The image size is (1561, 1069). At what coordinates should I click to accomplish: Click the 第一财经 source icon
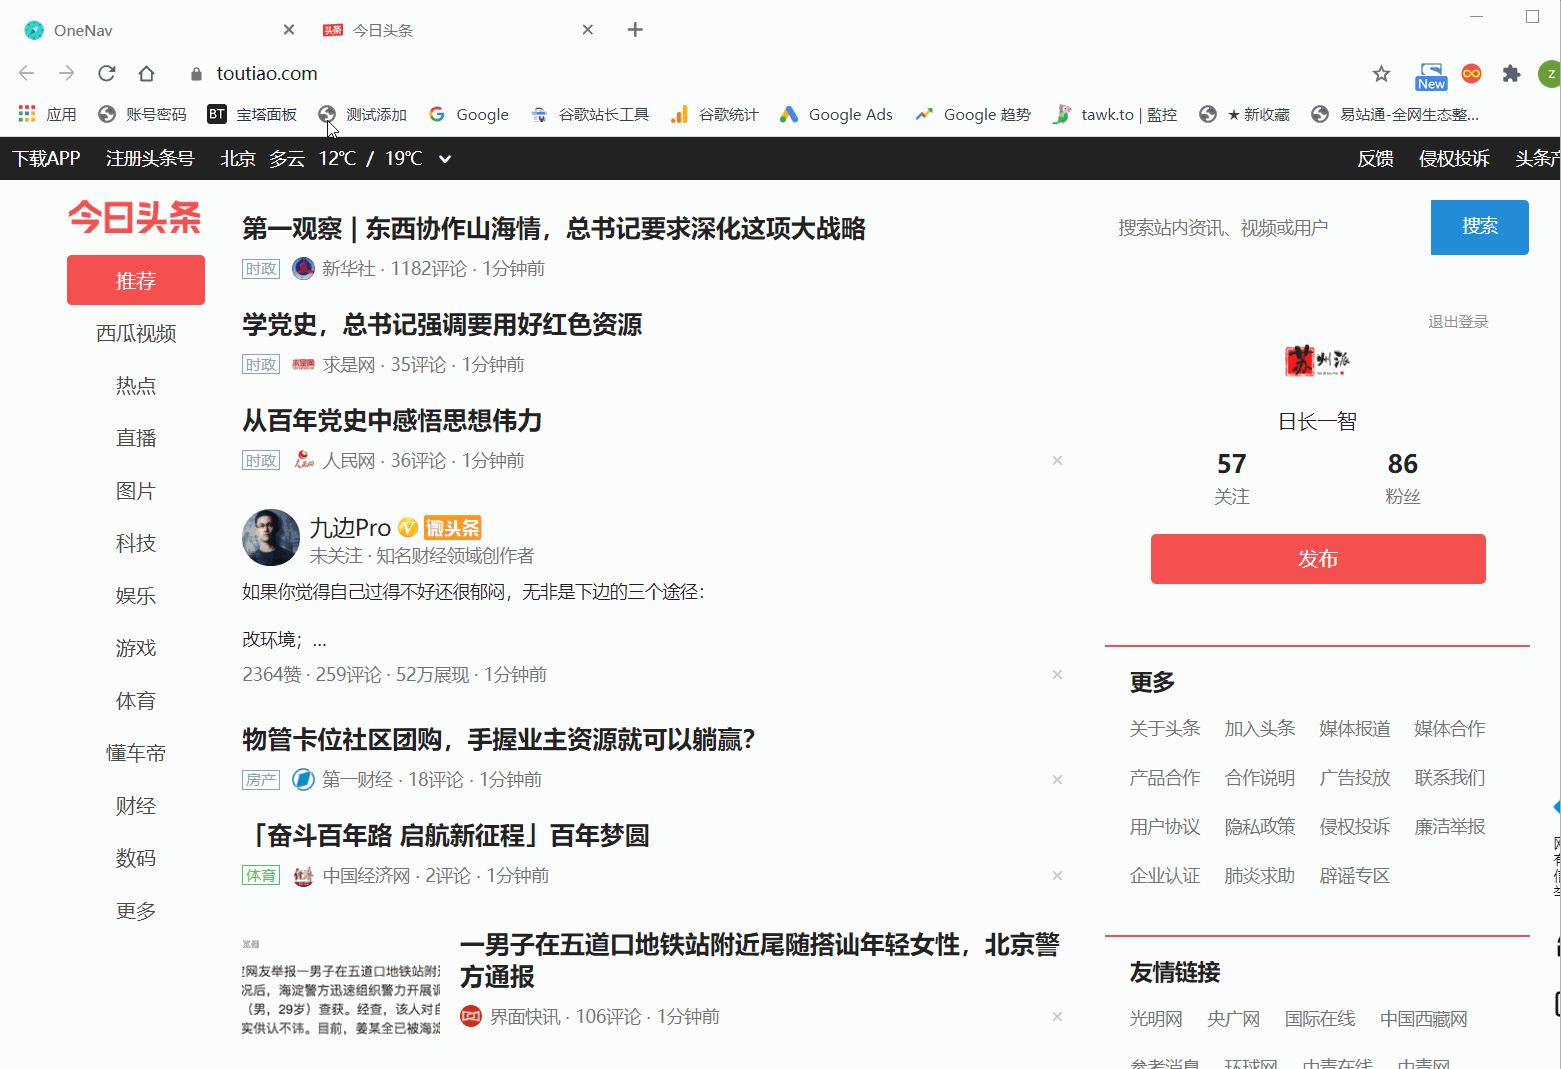tap(303, 780)
